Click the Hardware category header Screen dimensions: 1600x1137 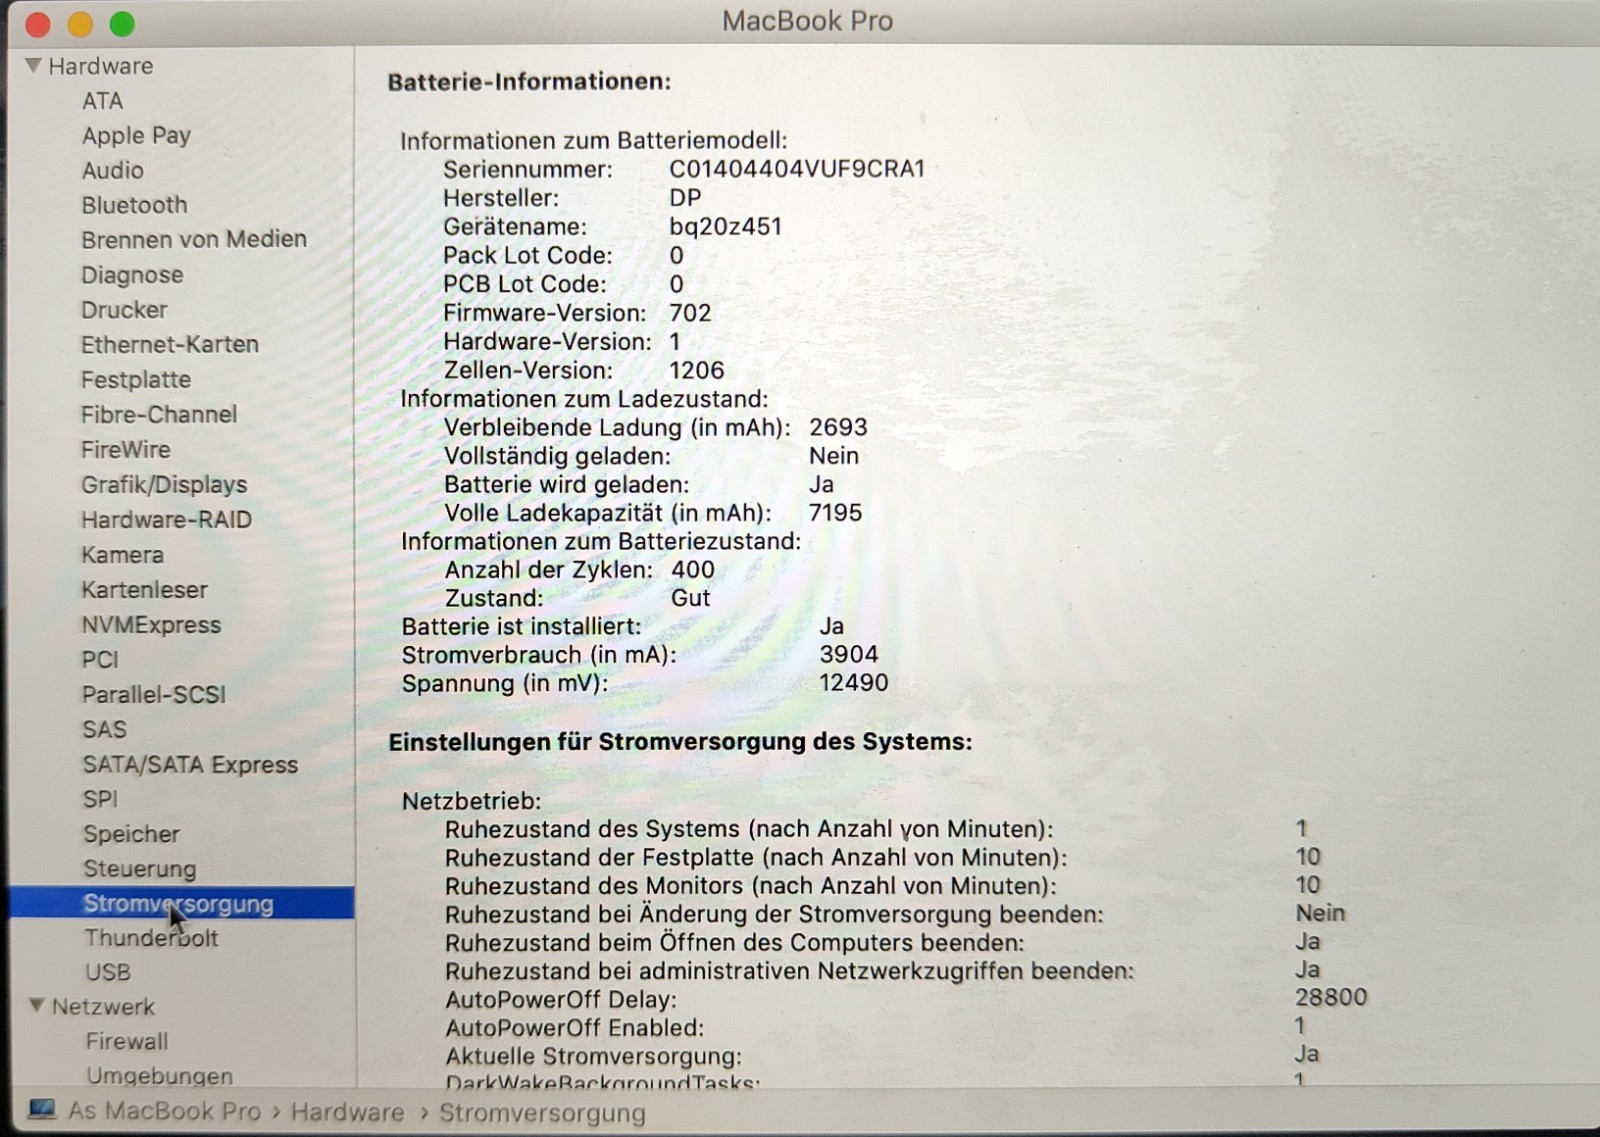click(101, 66)
